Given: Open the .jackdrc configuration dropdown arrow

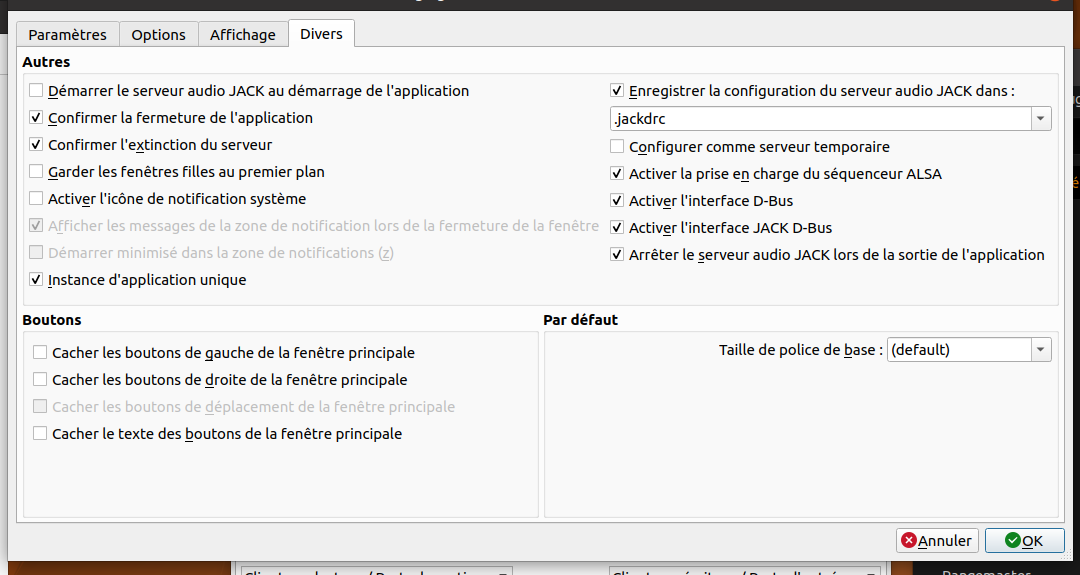Looking at the screenshot, I should (1041, 119).
